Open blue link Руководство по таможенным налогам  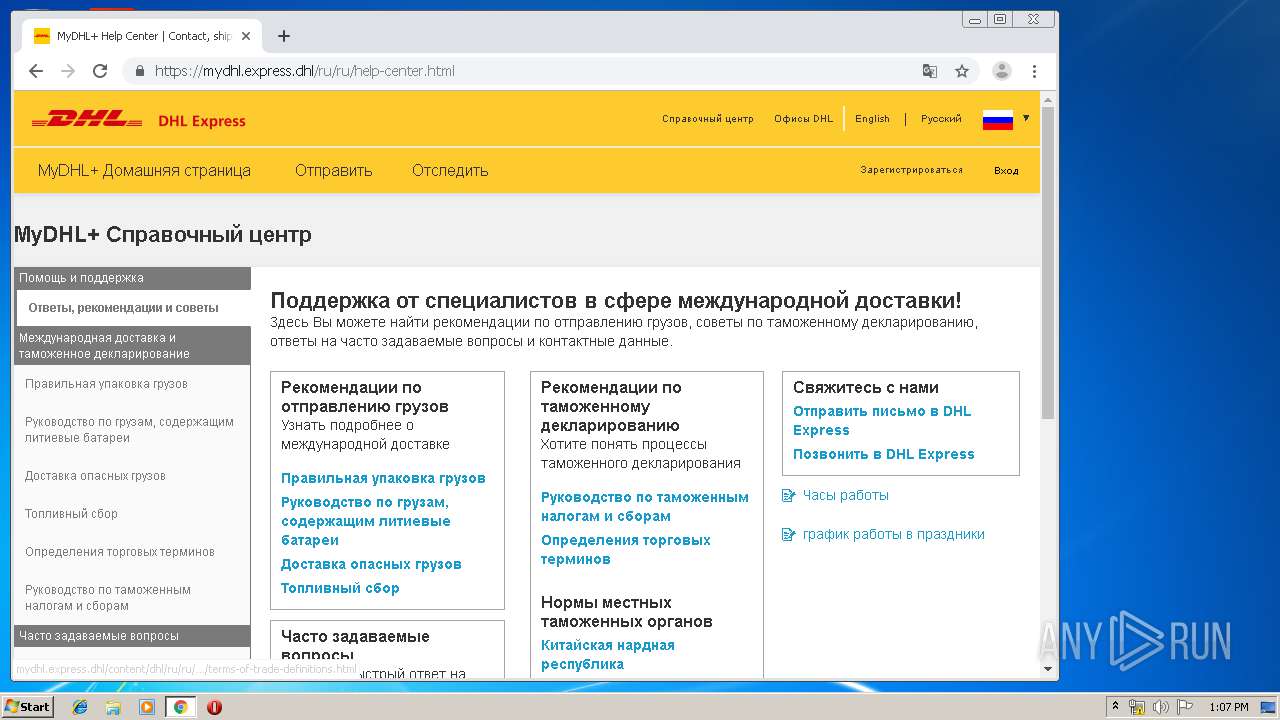coord(645,507)
